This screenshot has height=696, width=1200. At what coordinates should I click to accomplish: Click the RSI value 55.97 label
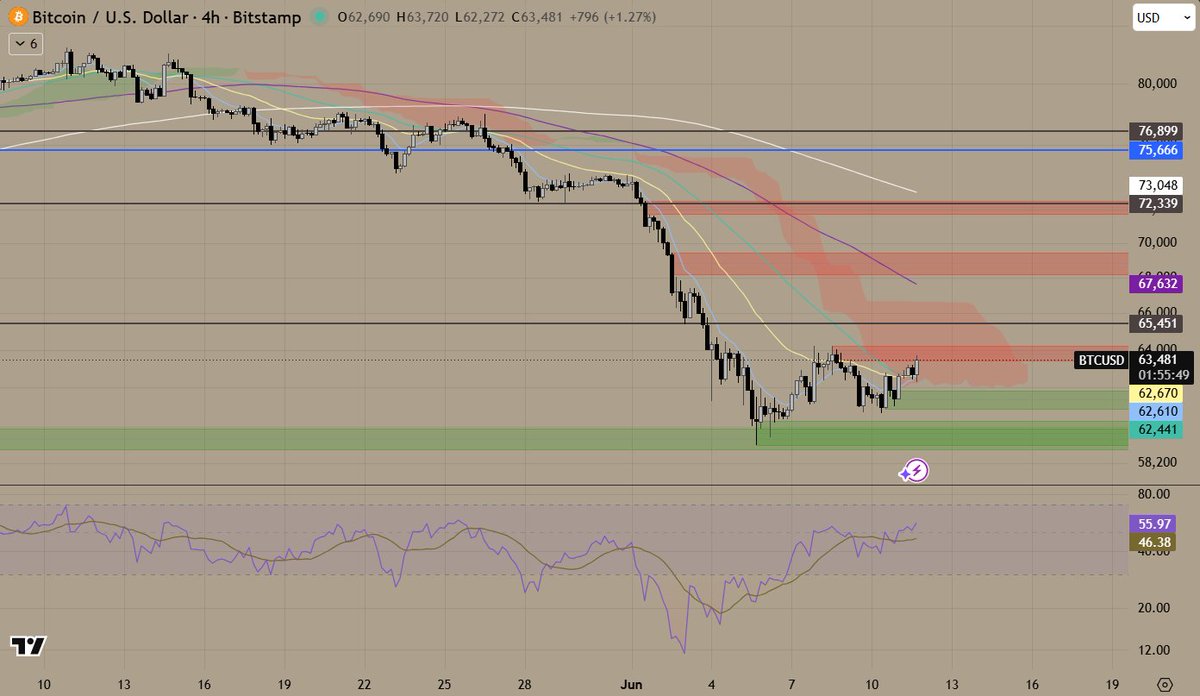tap(1154, 524)
